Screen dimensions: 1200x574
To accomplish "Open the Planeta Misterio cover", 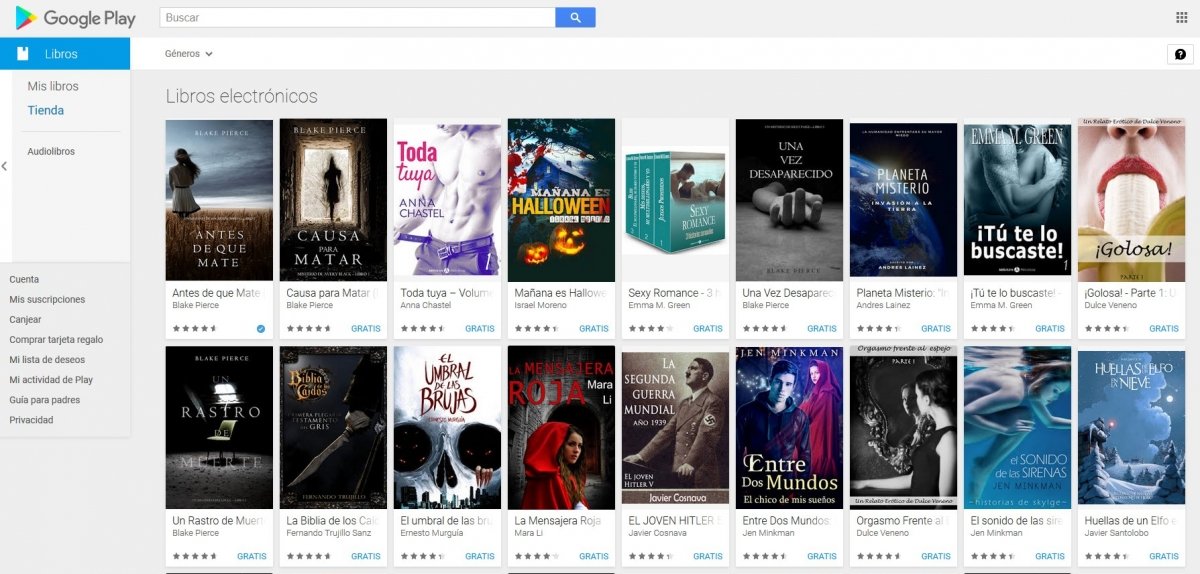I will [x=903, y=200].
